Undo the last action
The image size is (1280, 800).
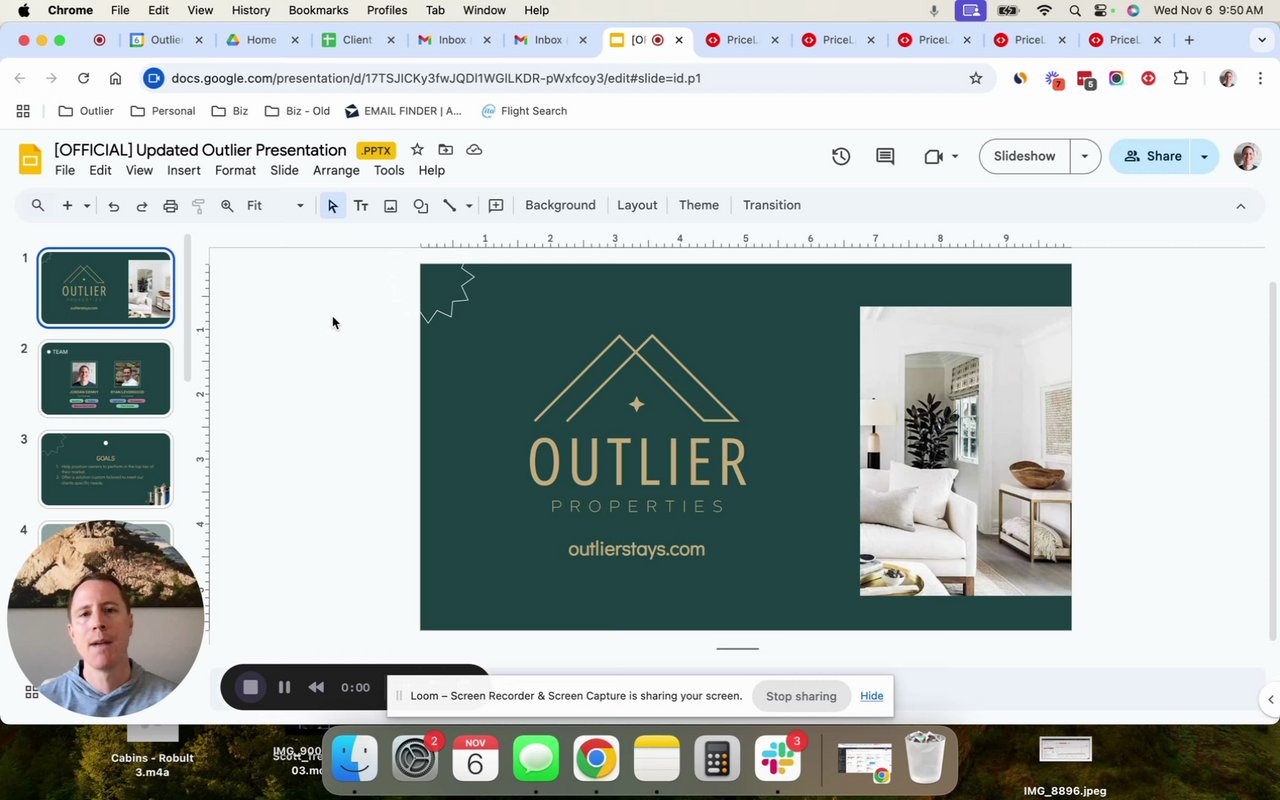pyautogui.click(x=114, y=206)
